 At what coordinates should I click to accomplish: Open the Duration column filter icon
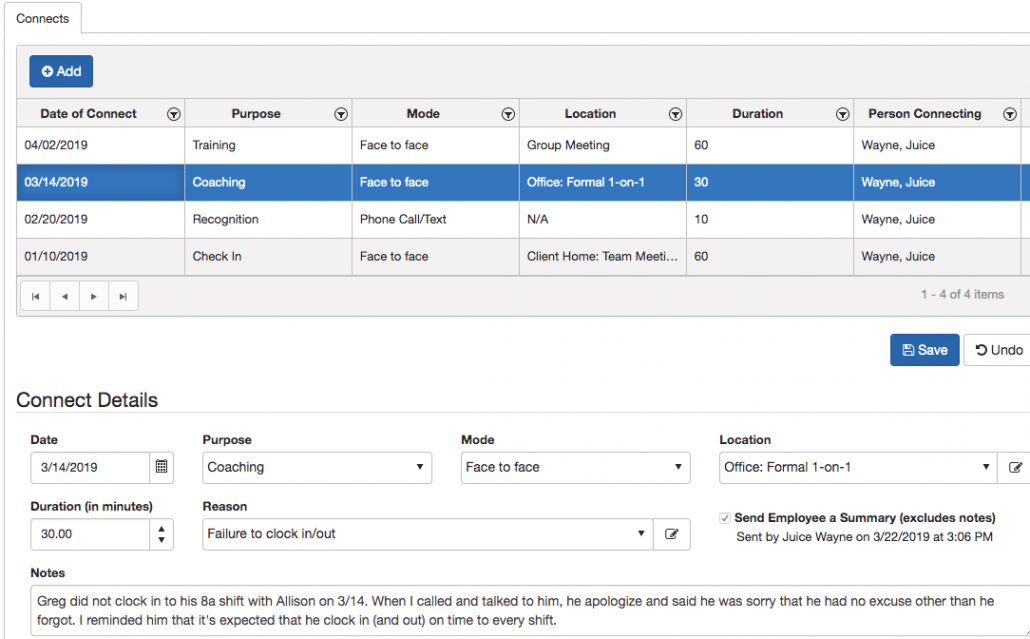point(842,114)
